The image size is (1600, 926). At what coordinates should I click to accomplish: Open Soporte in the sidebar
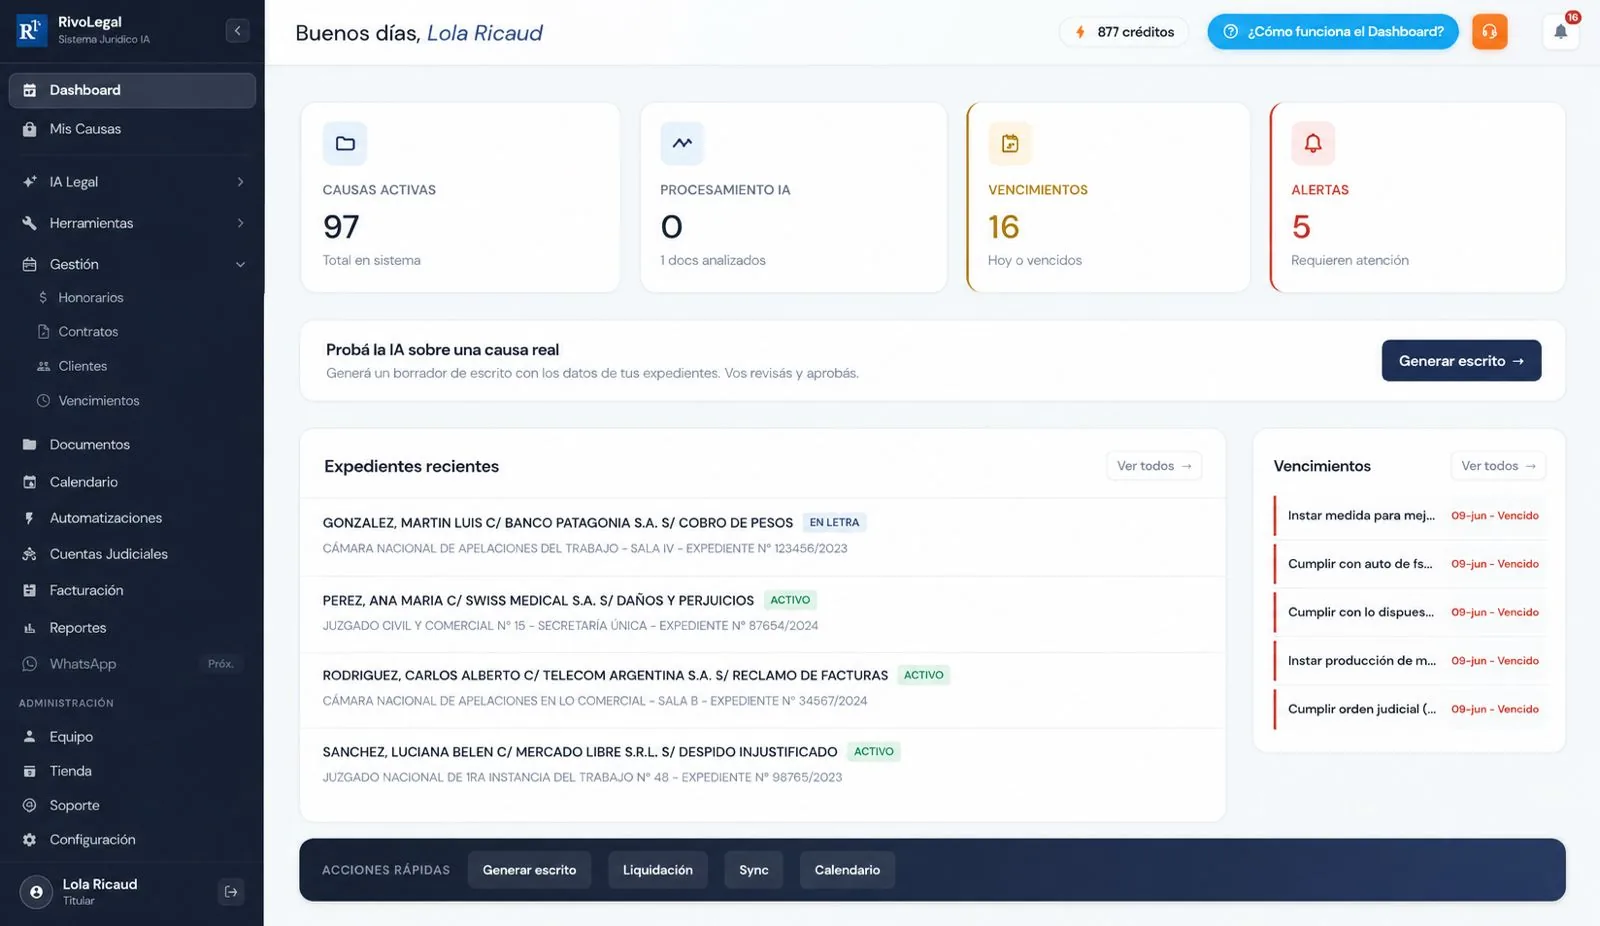click(x=132, y=806)
